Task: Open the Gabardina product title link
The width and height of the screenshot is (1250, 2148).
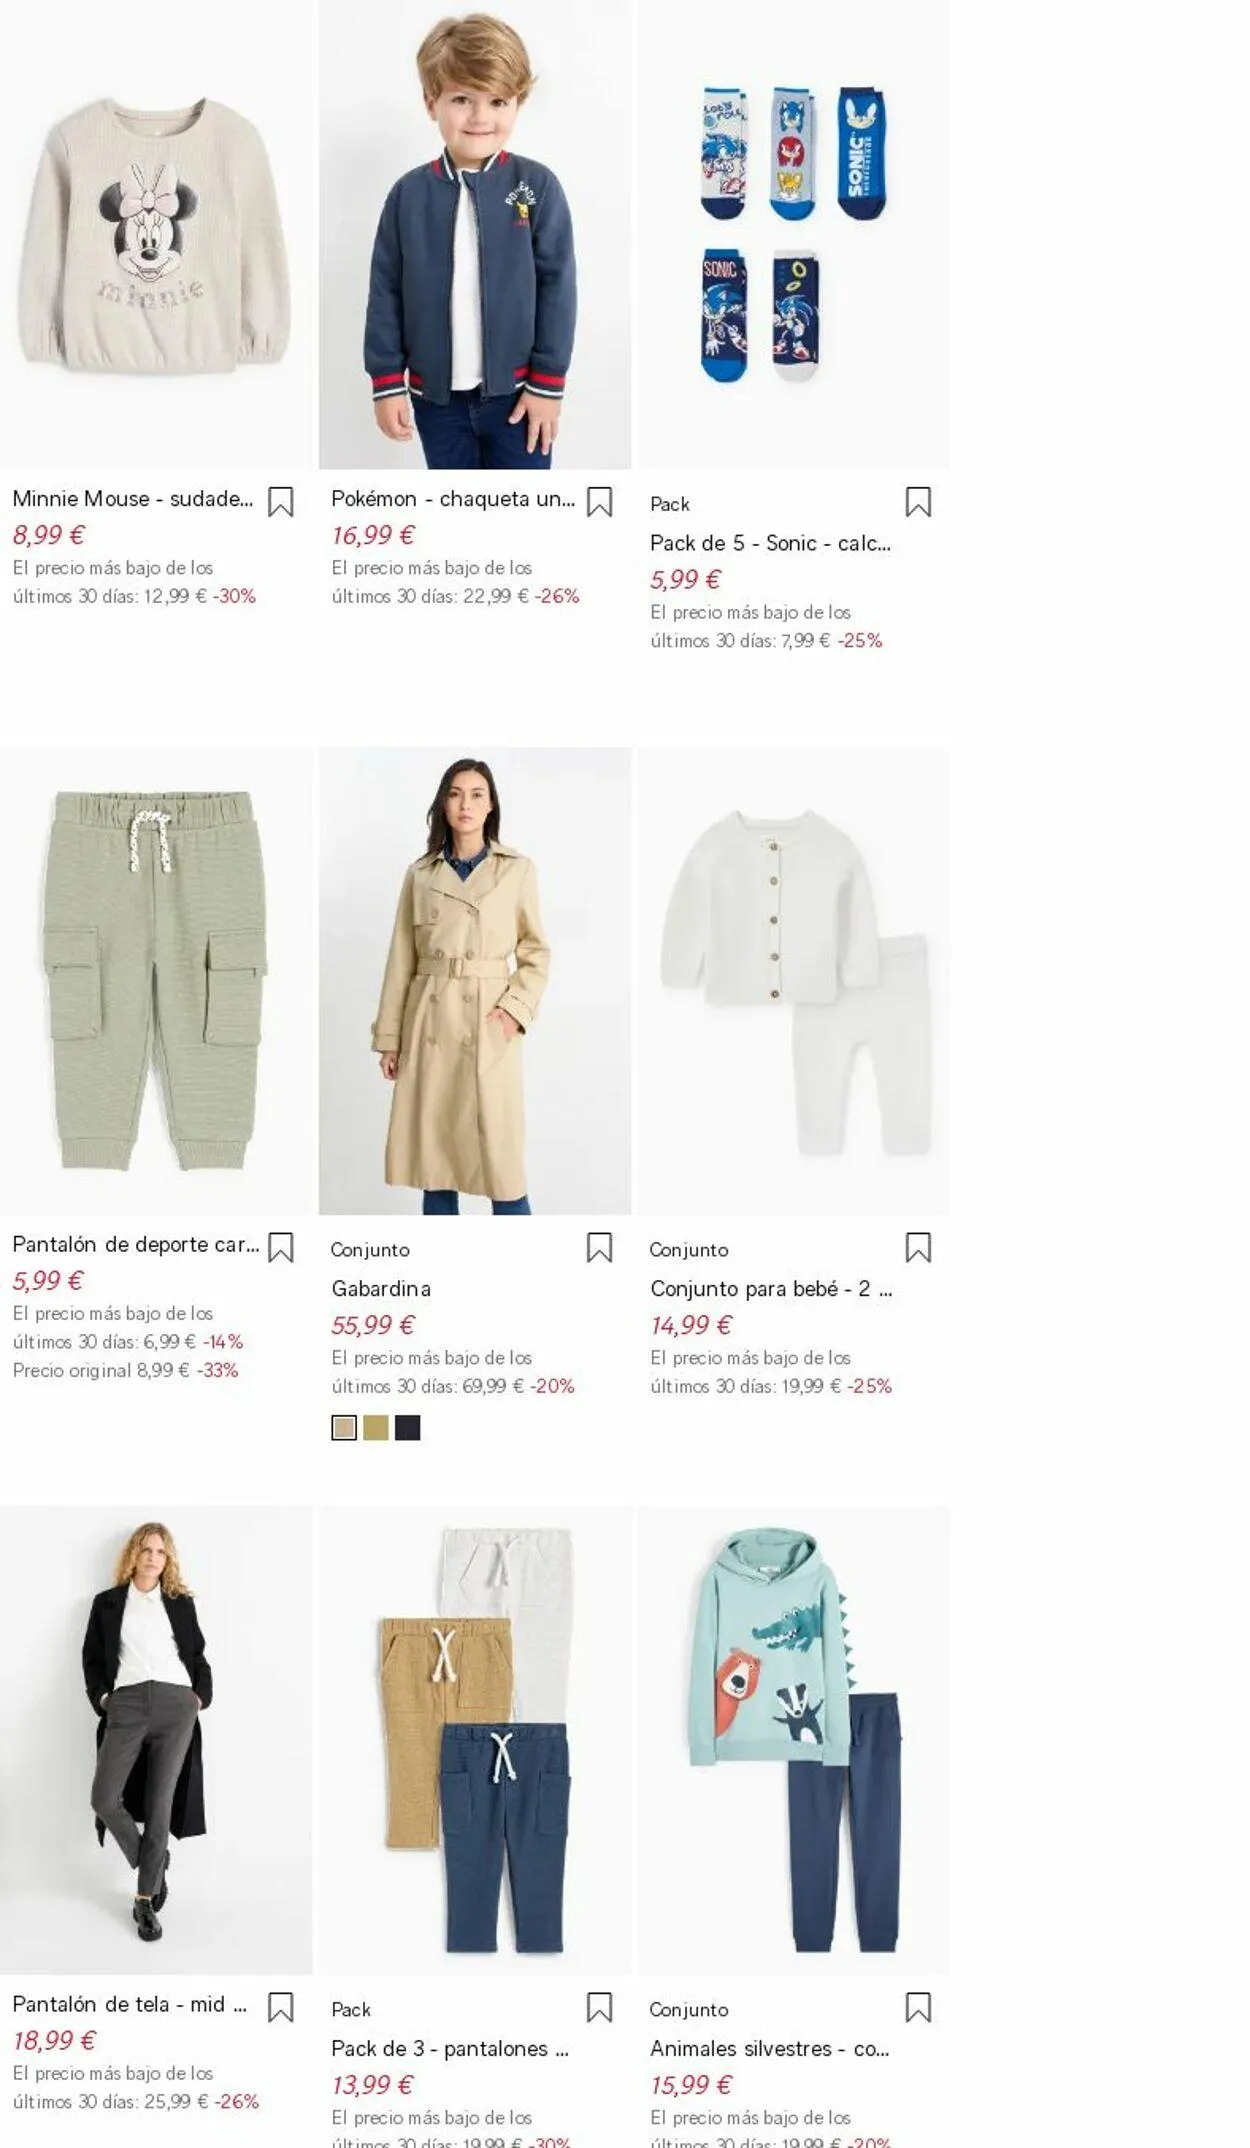Action: (381, 1289)
